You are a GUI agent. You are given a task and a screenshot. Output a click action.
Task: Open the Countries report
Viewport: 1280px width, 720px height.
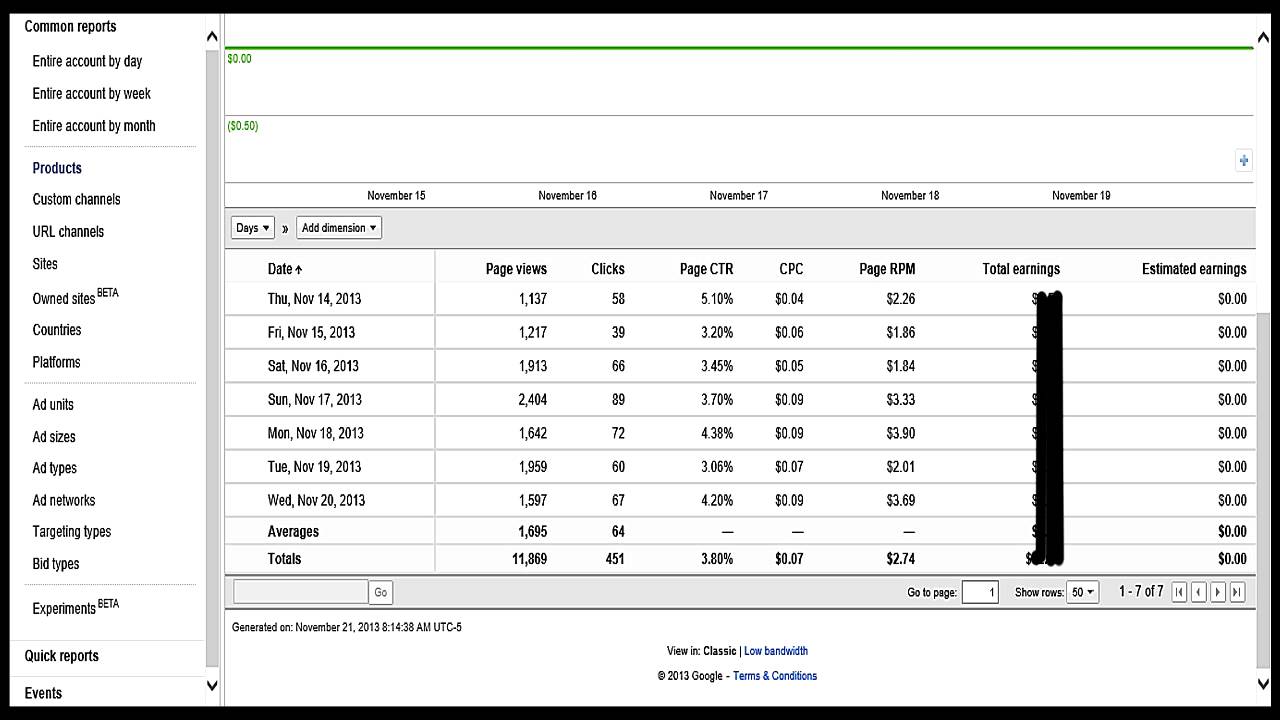point(57,330)
